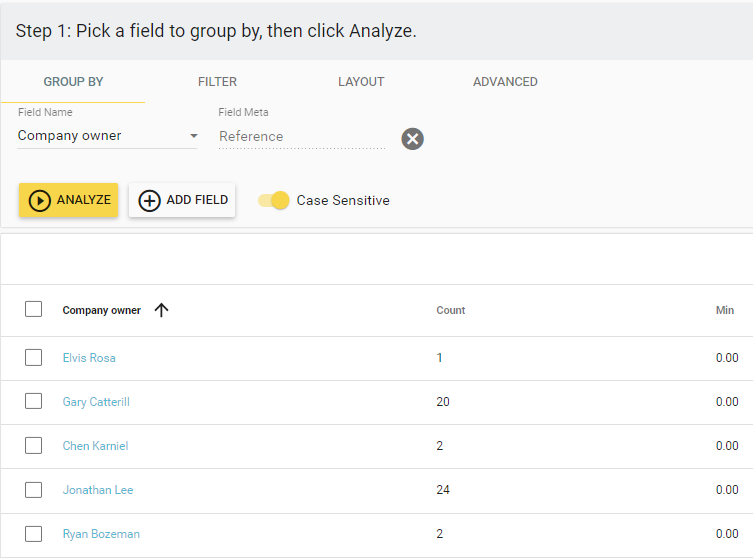Click the Count column header
The height and width of the screenshot is (558, 753).
[451, 310]
